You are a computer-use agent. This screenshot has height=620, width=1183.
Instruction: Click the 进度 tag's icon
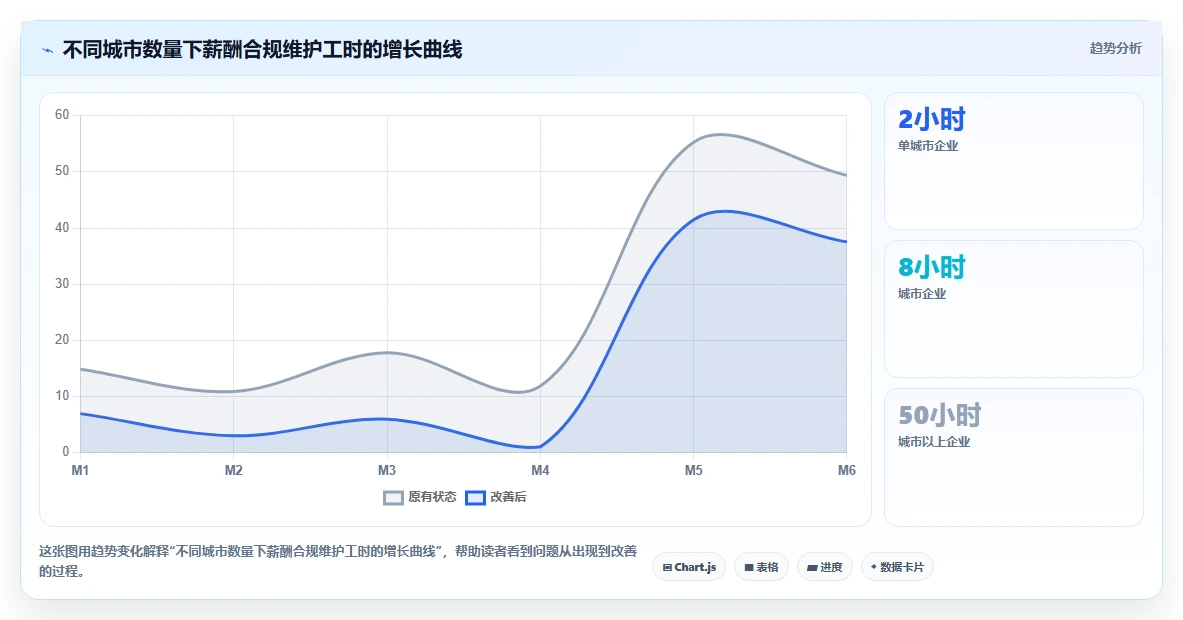pos(812,567)
